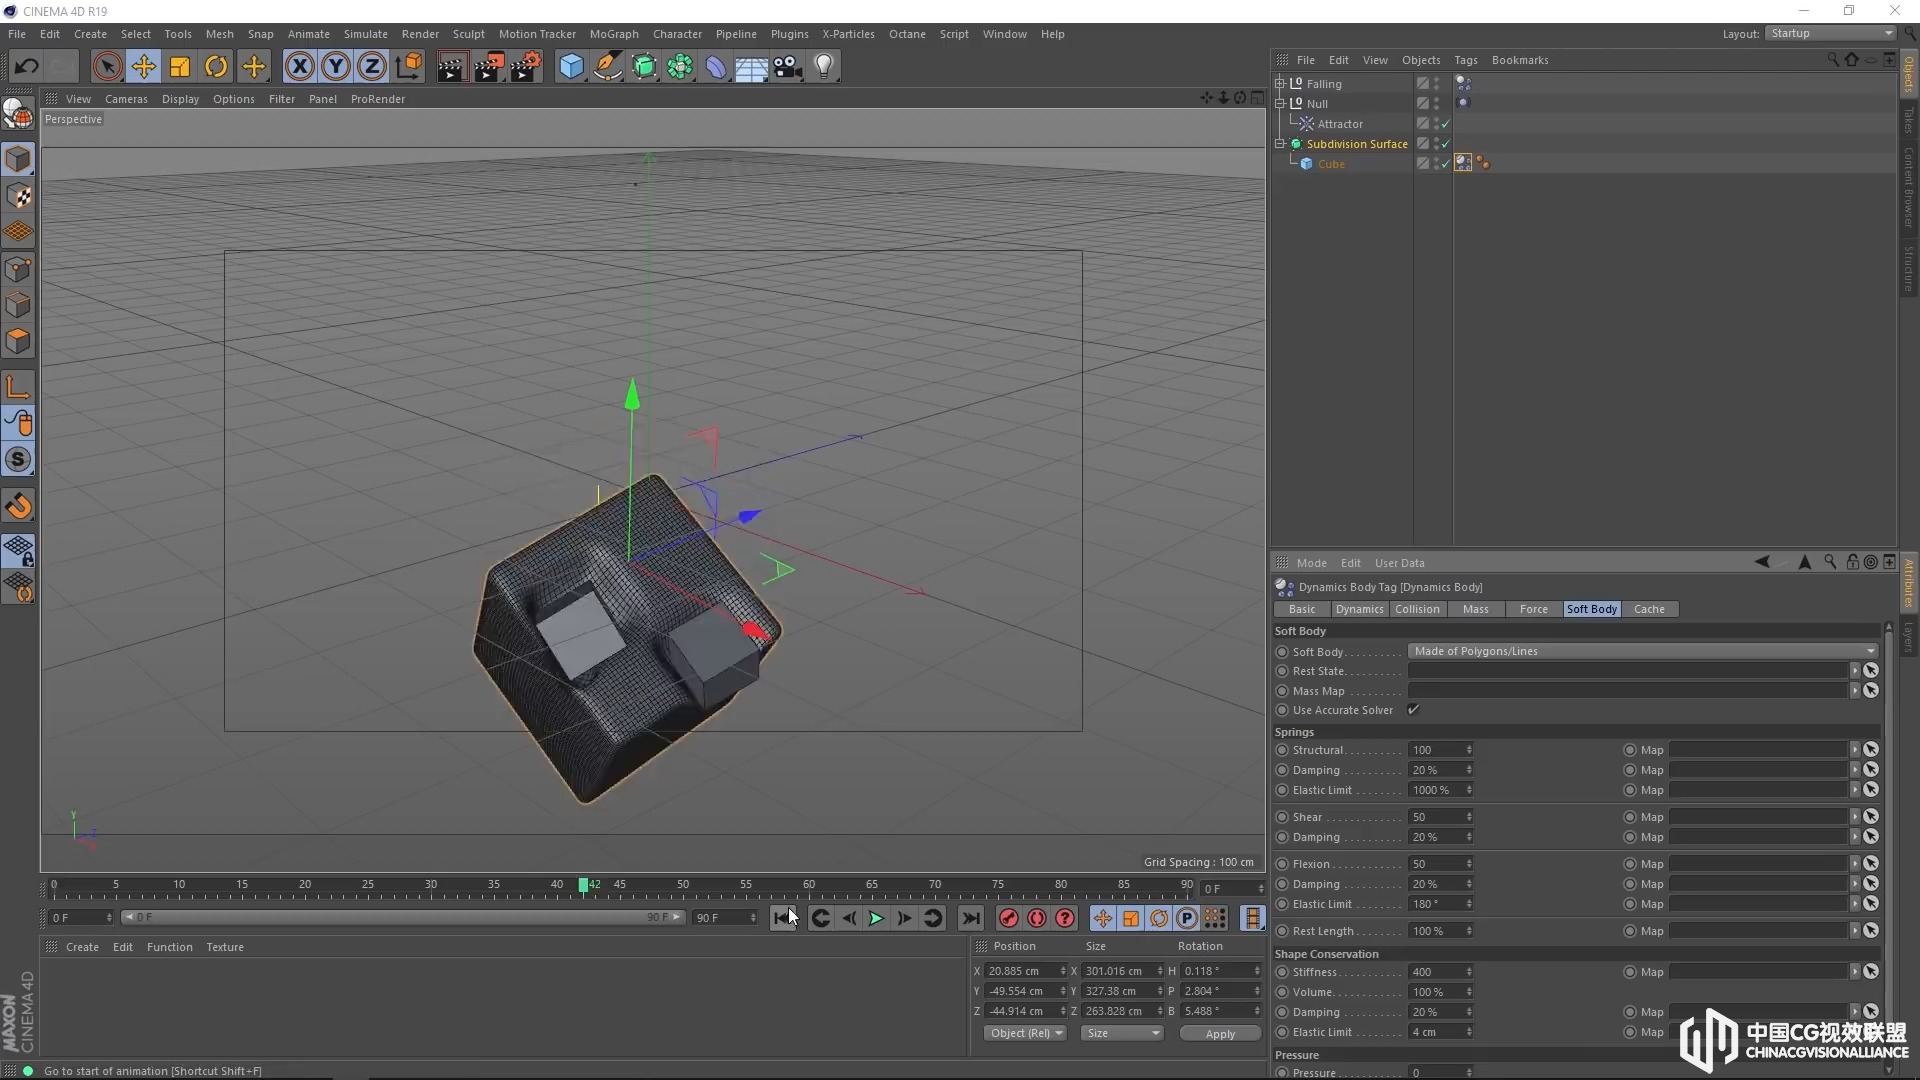This screenshot has width=1920, height=1080.
Task: Select the Scale tool
Action: click(x=180, y=67)
